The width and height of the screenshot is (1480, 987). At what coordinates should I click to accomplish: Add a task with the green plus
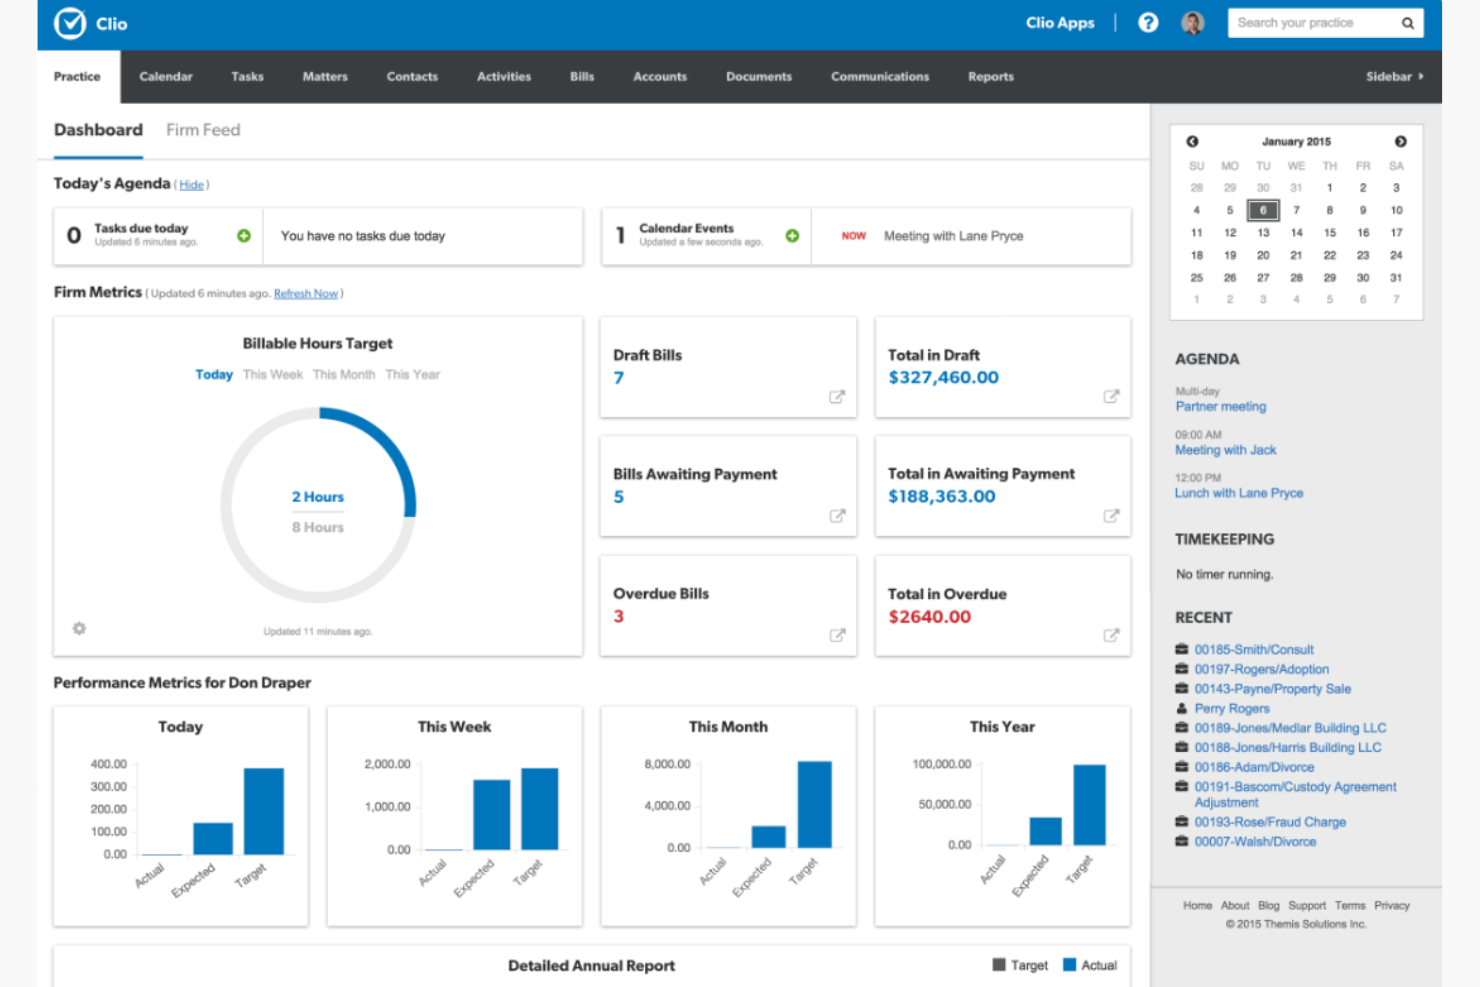click(x=244, y=236)
